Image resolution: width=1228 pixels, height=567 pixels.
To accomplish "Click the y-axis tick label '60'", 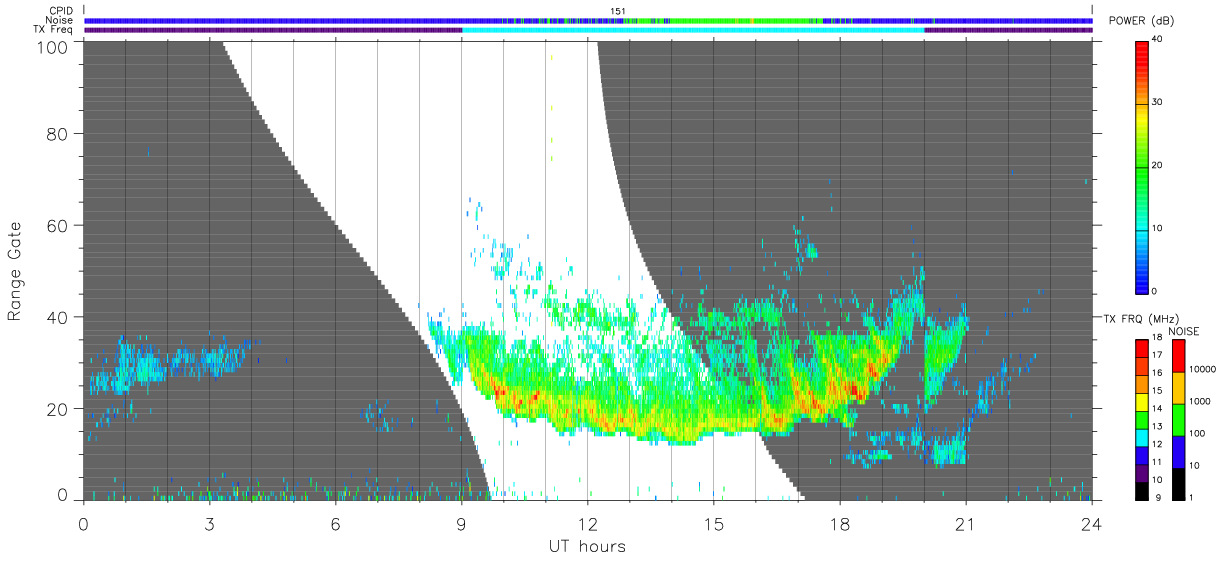I will point(59,225).
